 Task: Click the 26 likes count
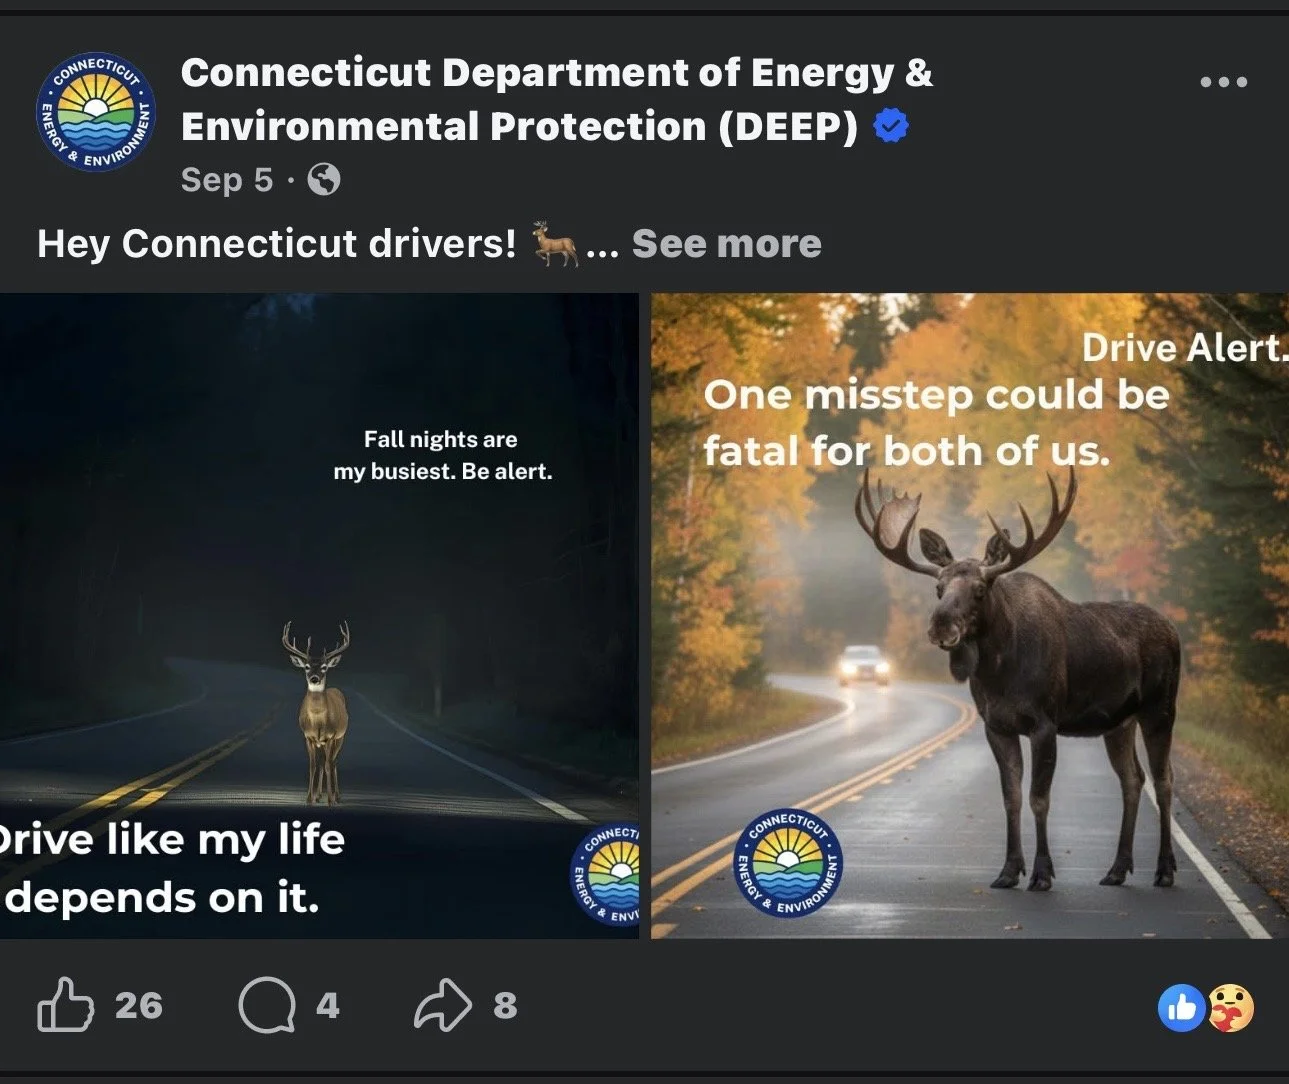(x=138, y=1006)
